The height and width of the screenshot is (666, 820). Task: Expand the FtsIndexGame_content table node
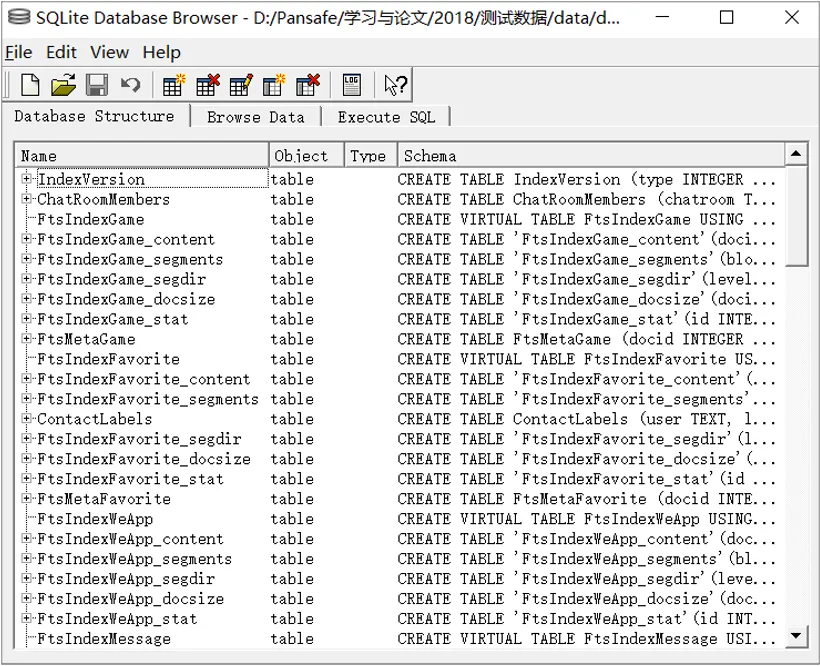(x=26, y=239)
